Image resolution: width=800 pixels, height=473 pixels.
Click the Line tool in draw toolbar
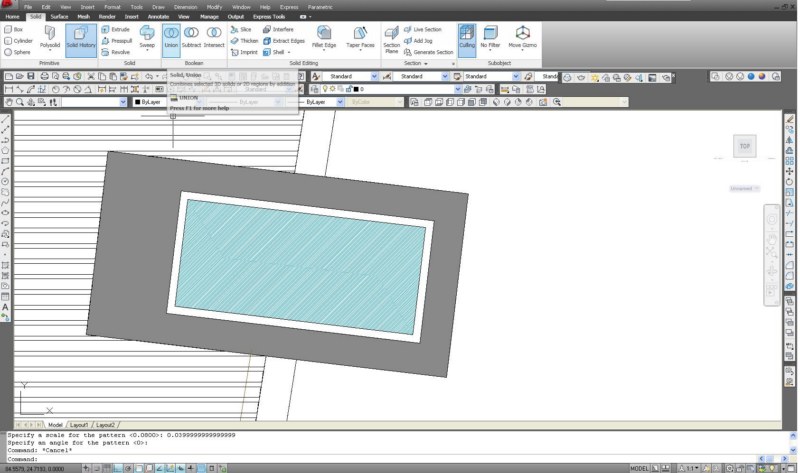tap(5, 119)
